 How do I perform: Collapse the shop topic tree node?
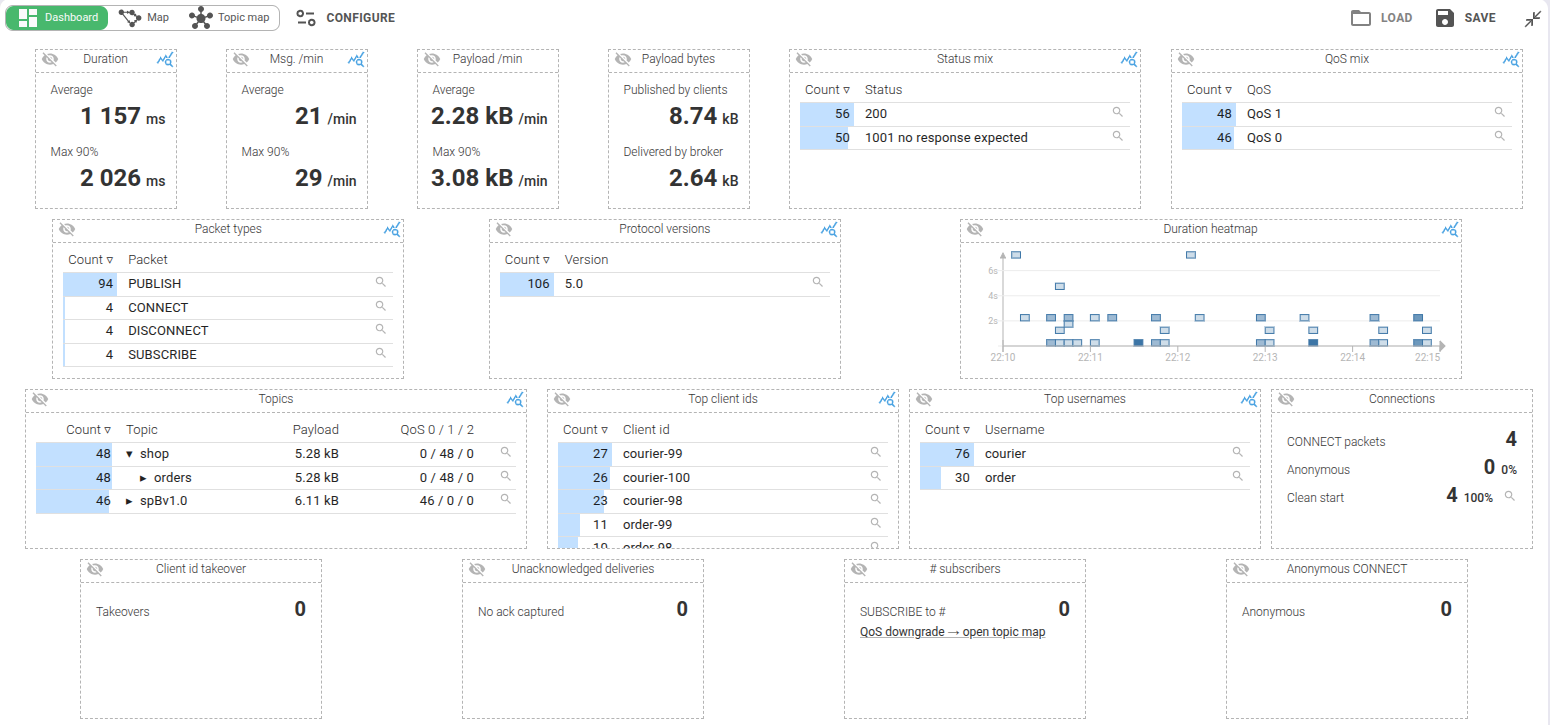[129, 454]
